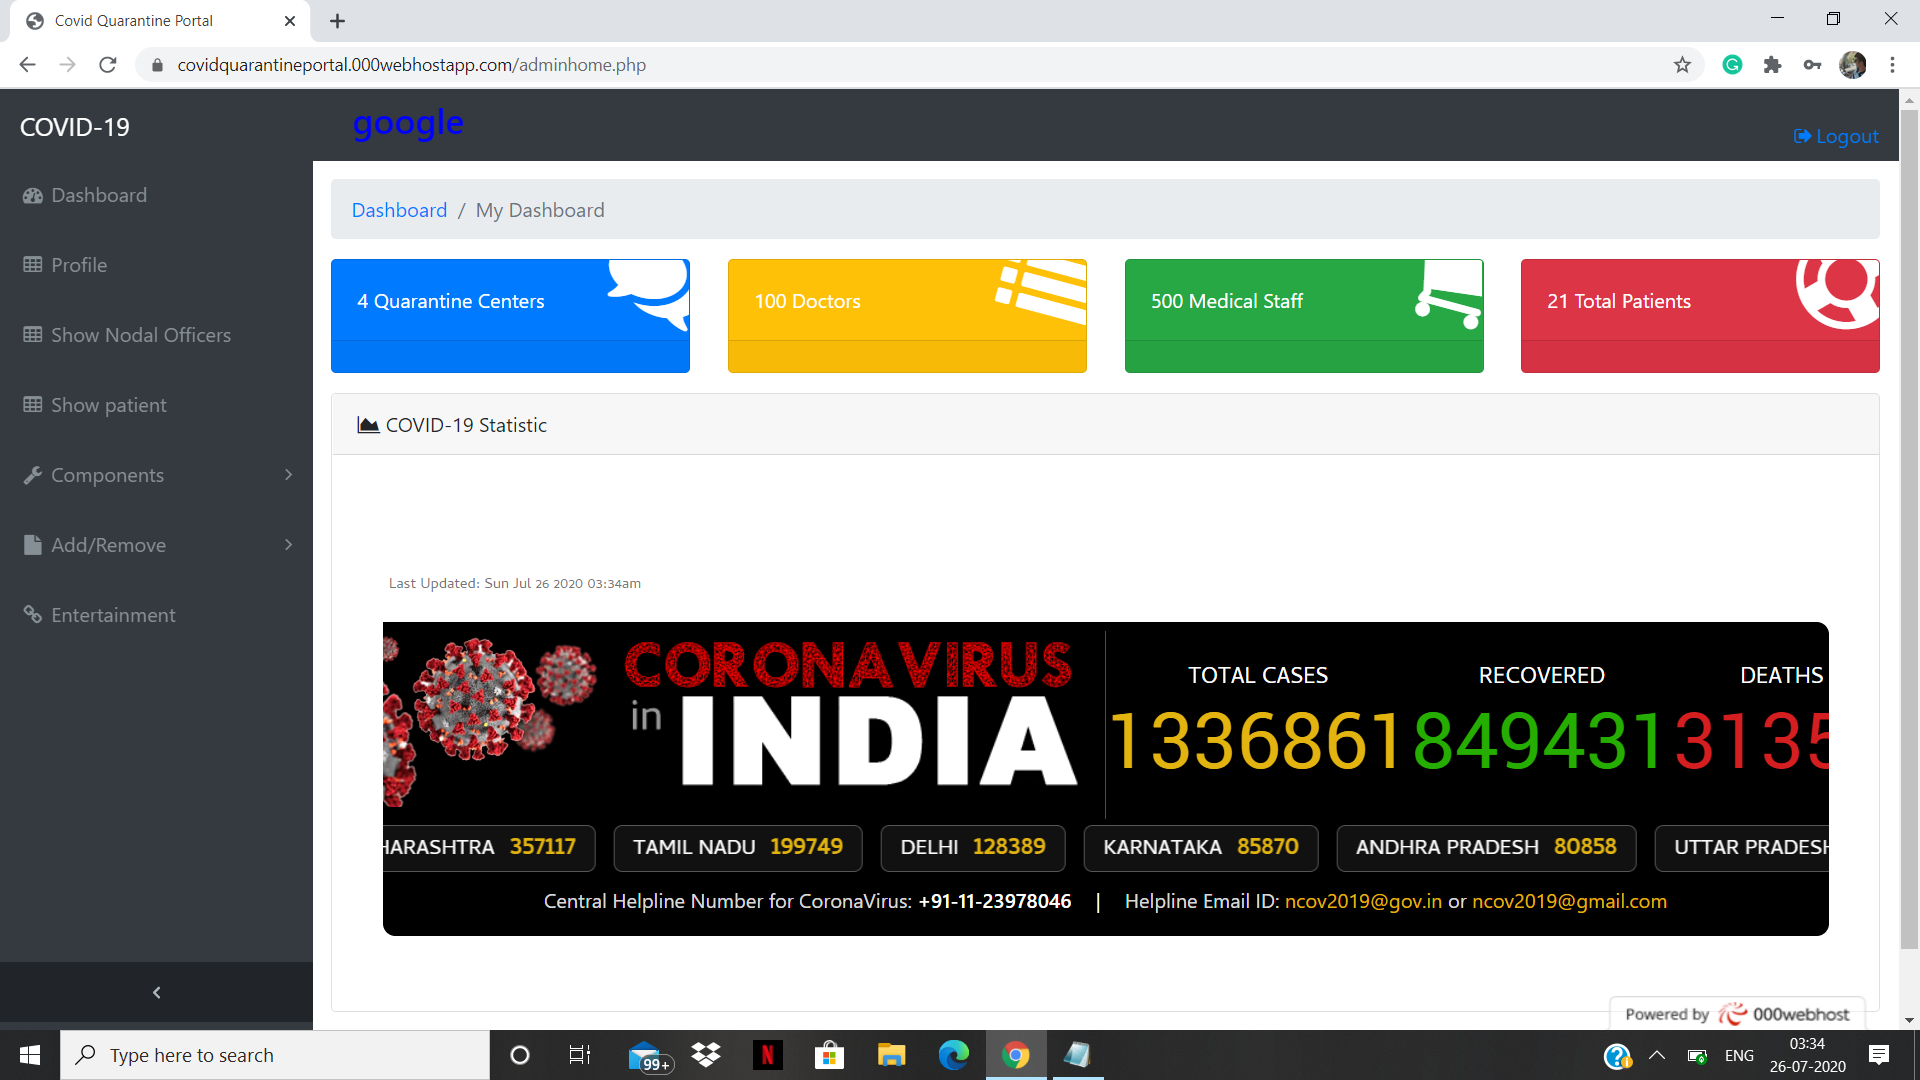Expand the Add/Remove submenu chevron
This screenshot has width=1920, height=1080.
click(289, 545)
